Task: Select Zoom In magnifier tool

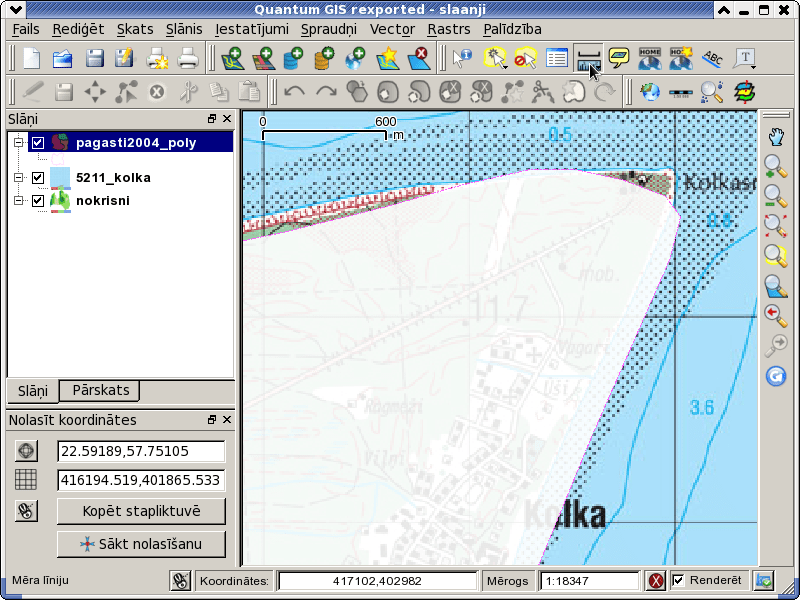Action: pos(776,166)
